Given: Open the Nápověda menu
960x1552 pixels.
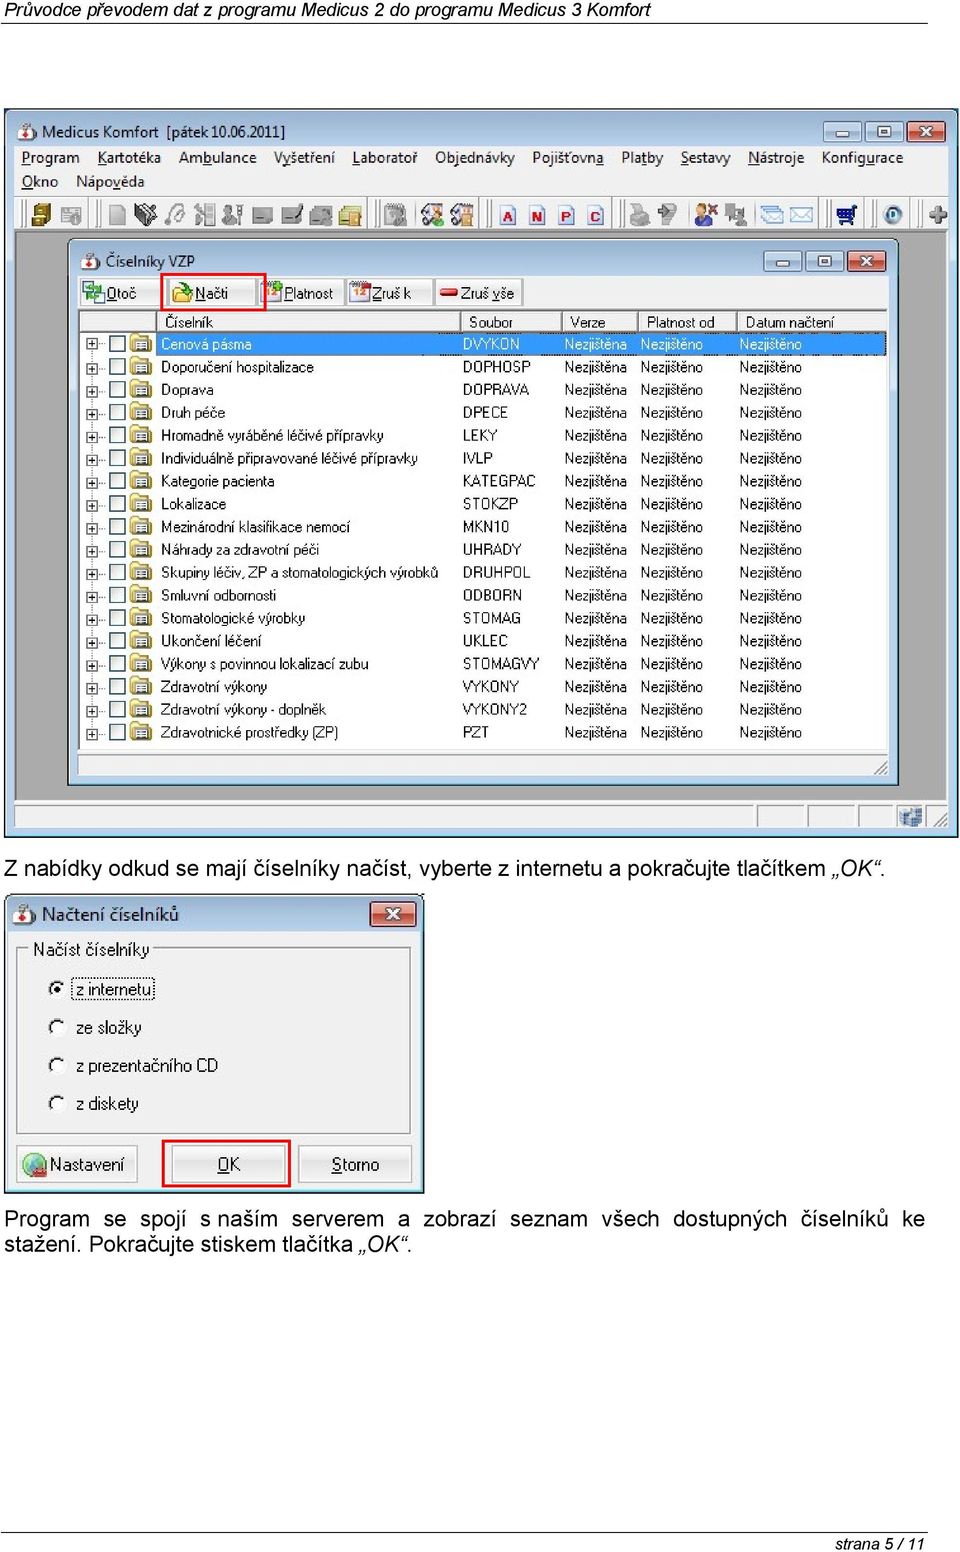Looking at the screenshot, I should [110, 182].
